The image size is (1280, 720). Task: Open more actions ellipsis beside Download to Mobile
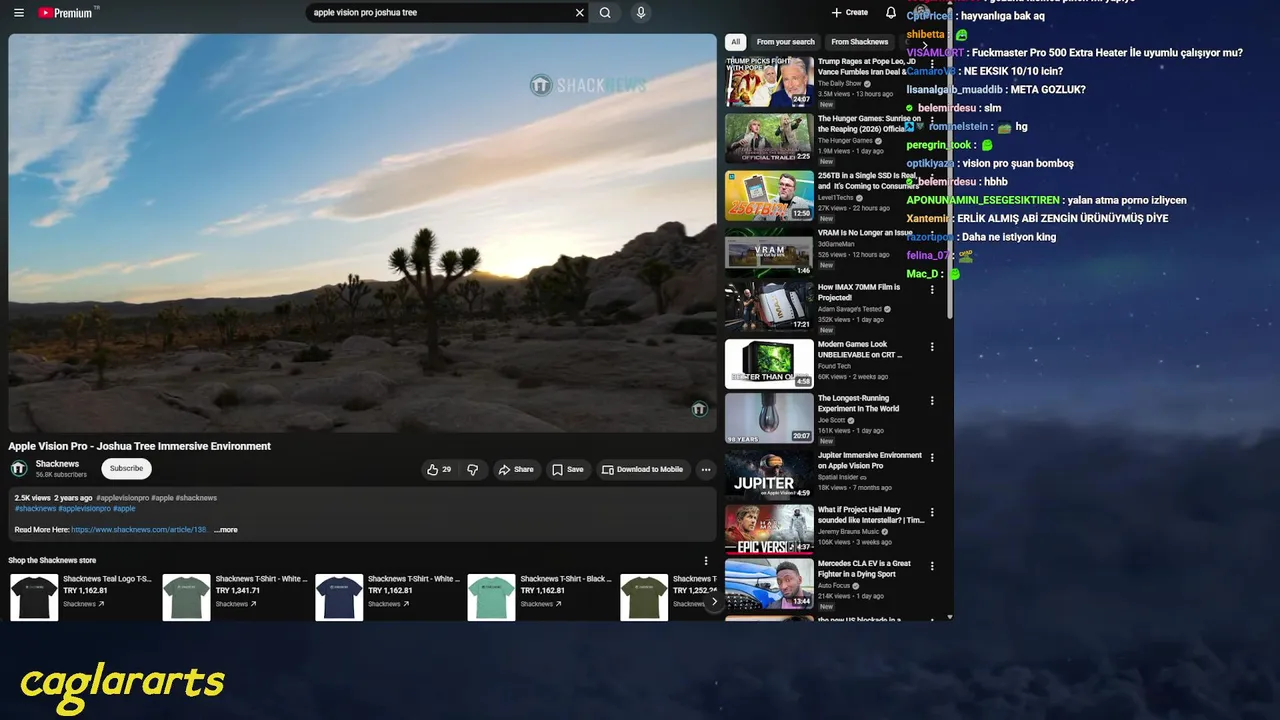[x=706, y=469]
